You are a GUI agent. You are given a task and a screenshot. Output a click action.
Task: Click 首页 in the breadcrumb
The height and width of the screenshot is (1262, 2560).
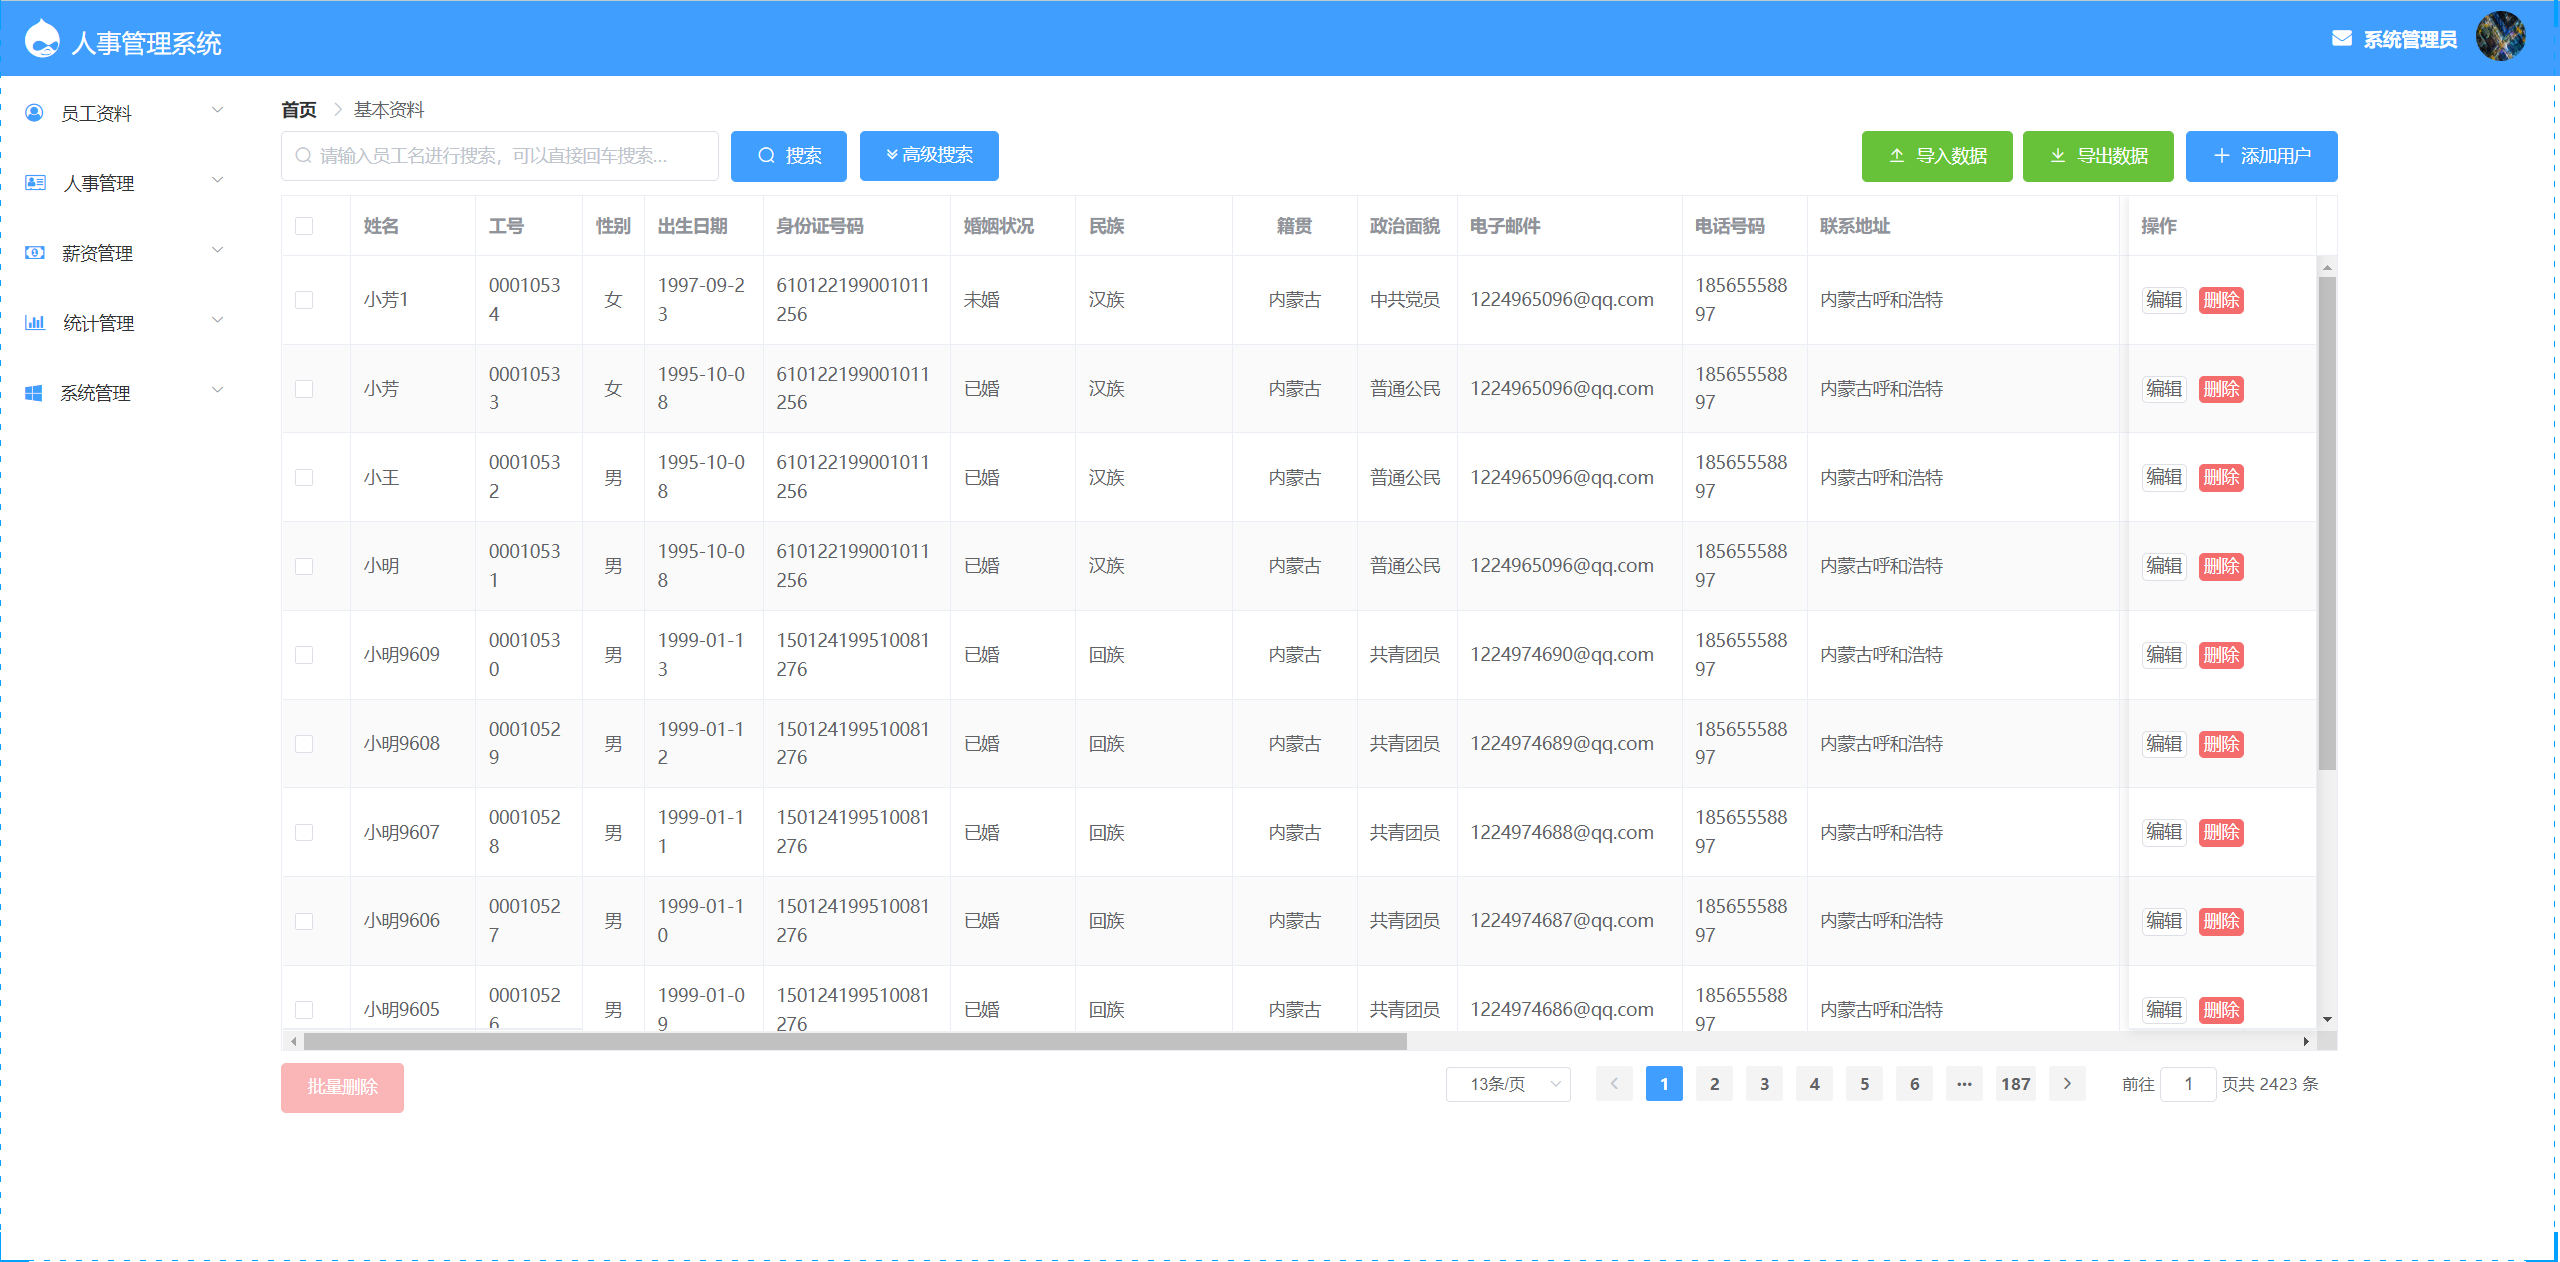point(298,110)
